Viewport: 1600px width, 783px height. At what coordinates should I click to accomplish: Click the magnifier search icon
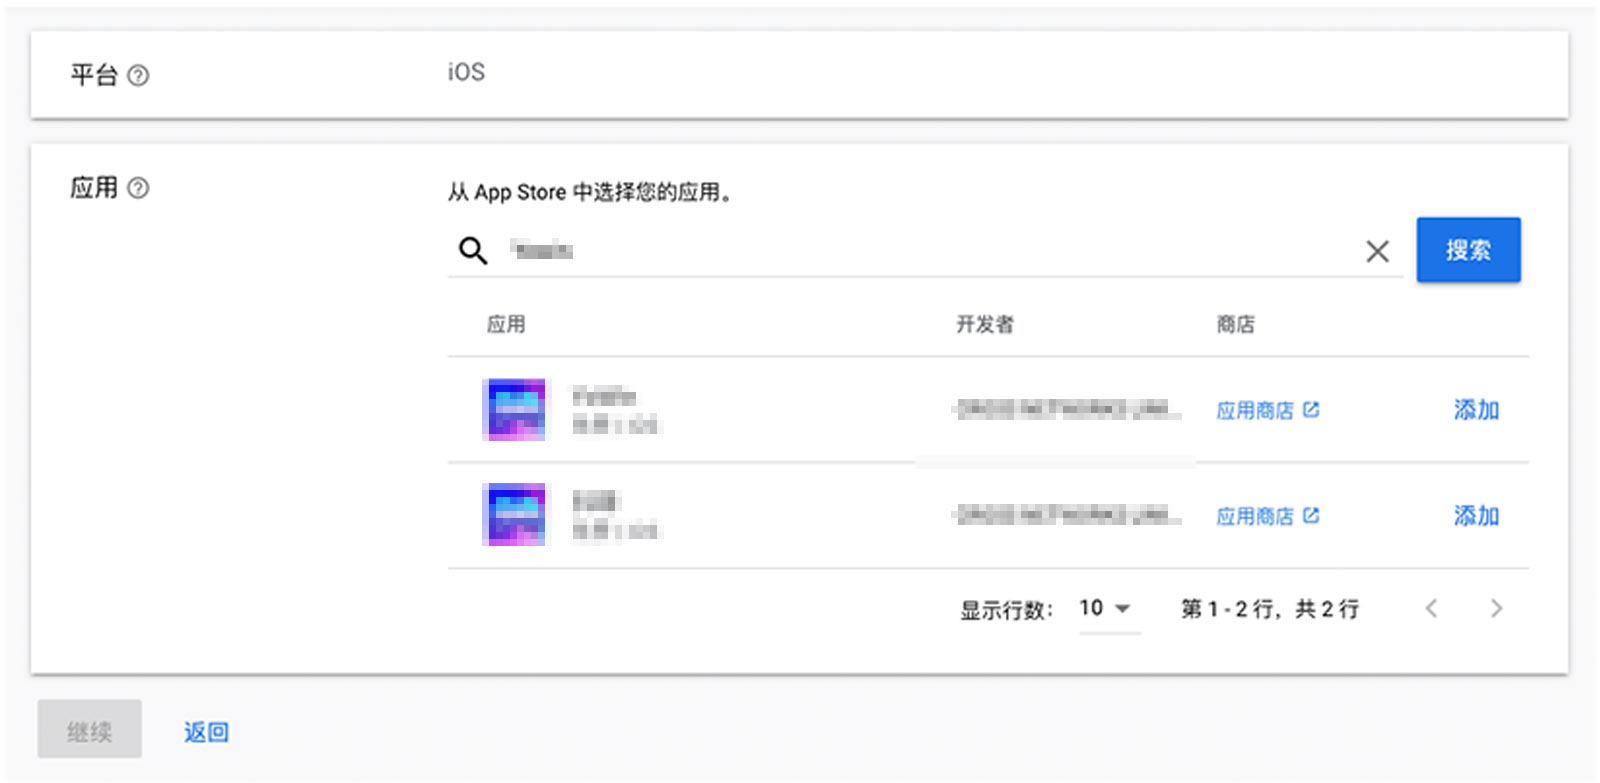(473, 250)
